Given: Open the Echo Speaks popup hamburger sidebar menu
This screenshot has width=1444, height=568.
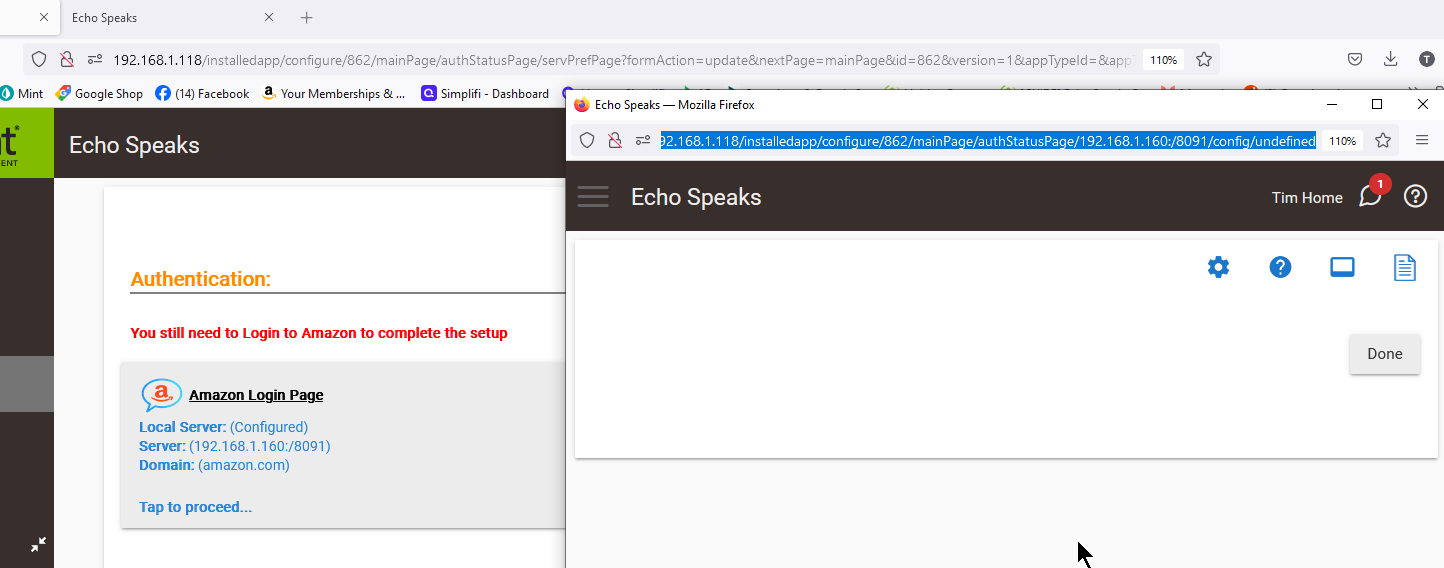Looking at the screenshot, I should tap(593, 196).
